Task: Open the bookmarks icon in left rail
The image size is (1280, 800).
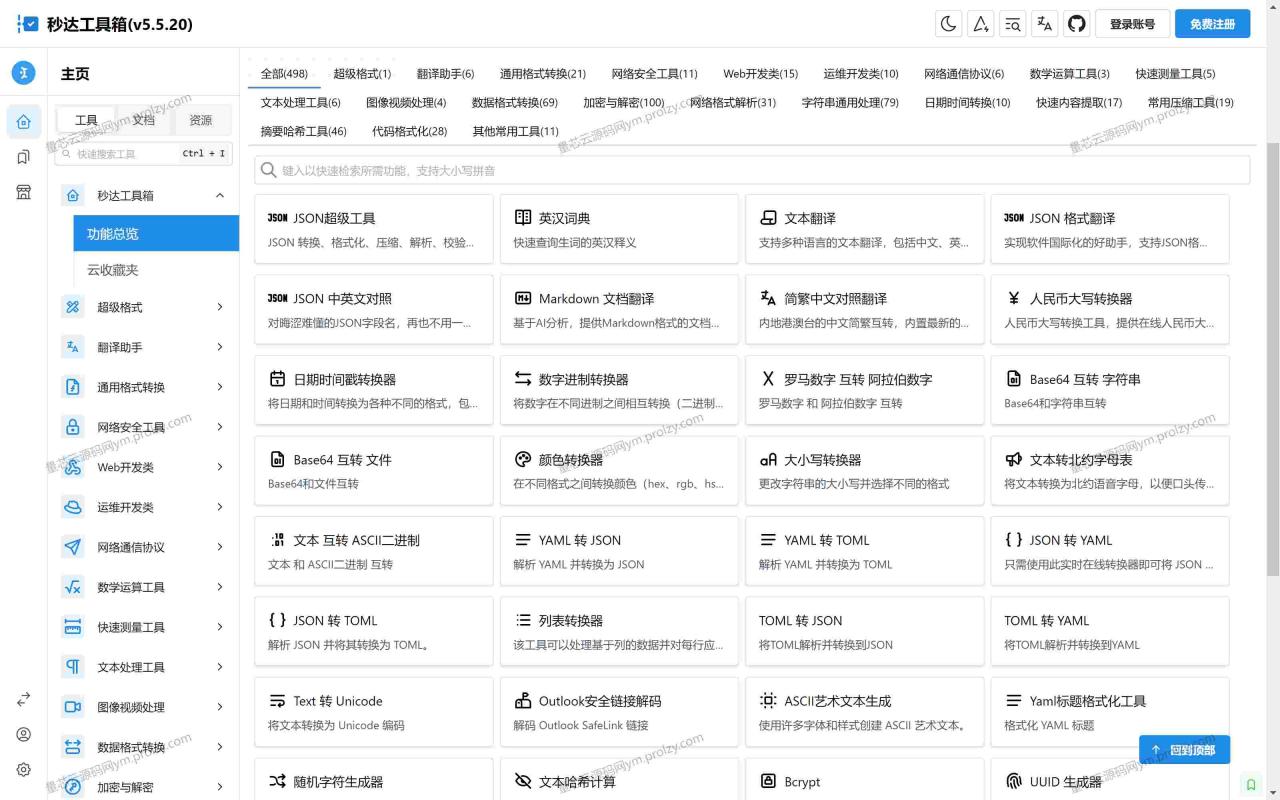Action: pyautogui.click(x=23, y=157)
